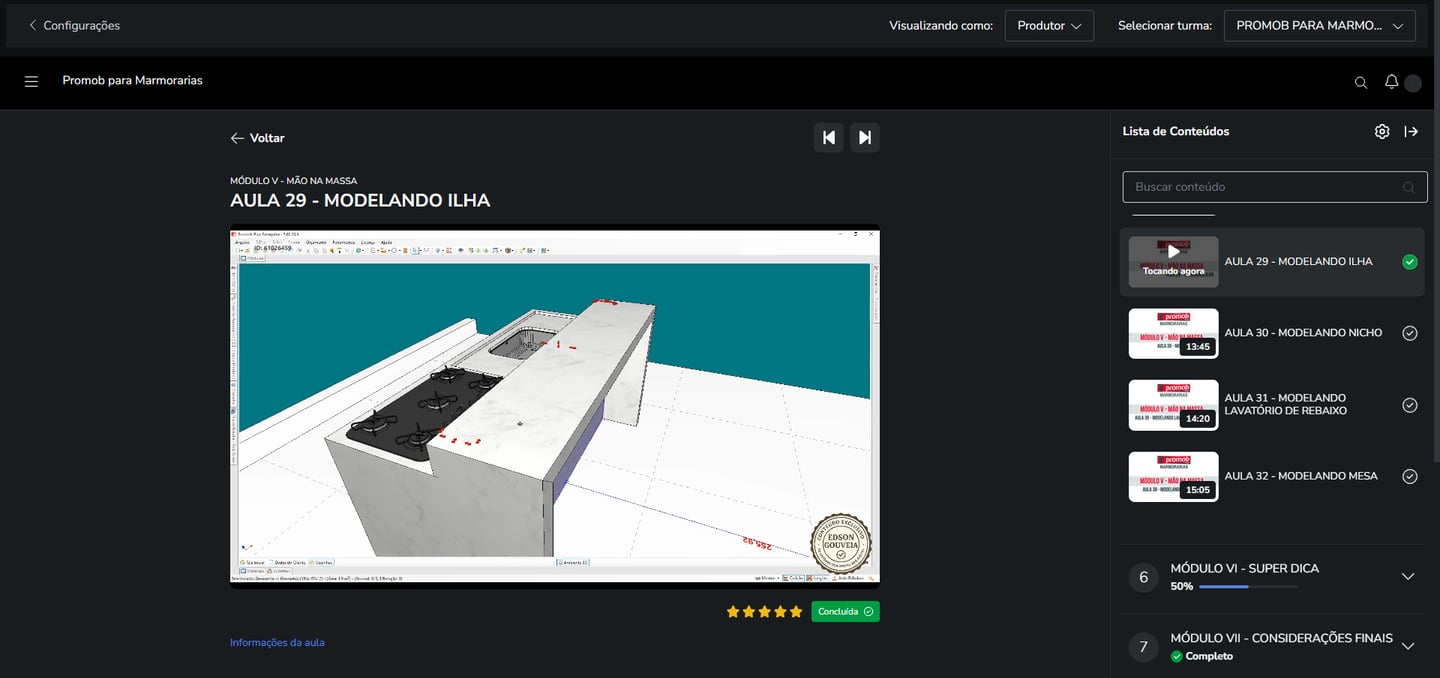The image size is (1440, 678).
Task: Toggle completion check for Aula 32
Action: (1410, 476)
